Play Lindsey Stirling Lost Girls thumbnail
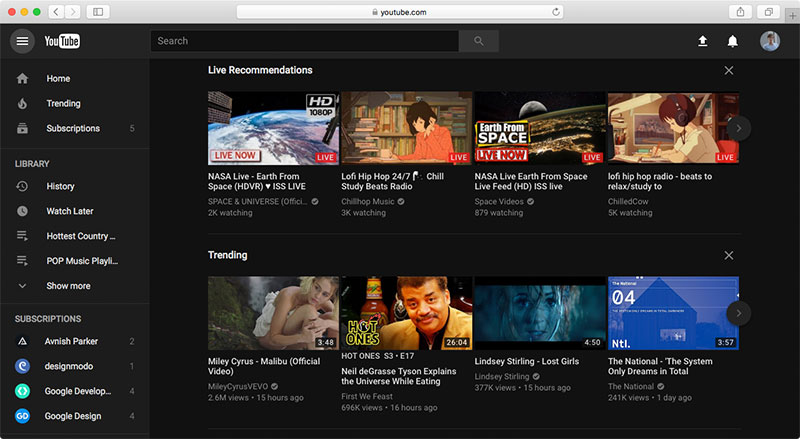 (540, 313)
